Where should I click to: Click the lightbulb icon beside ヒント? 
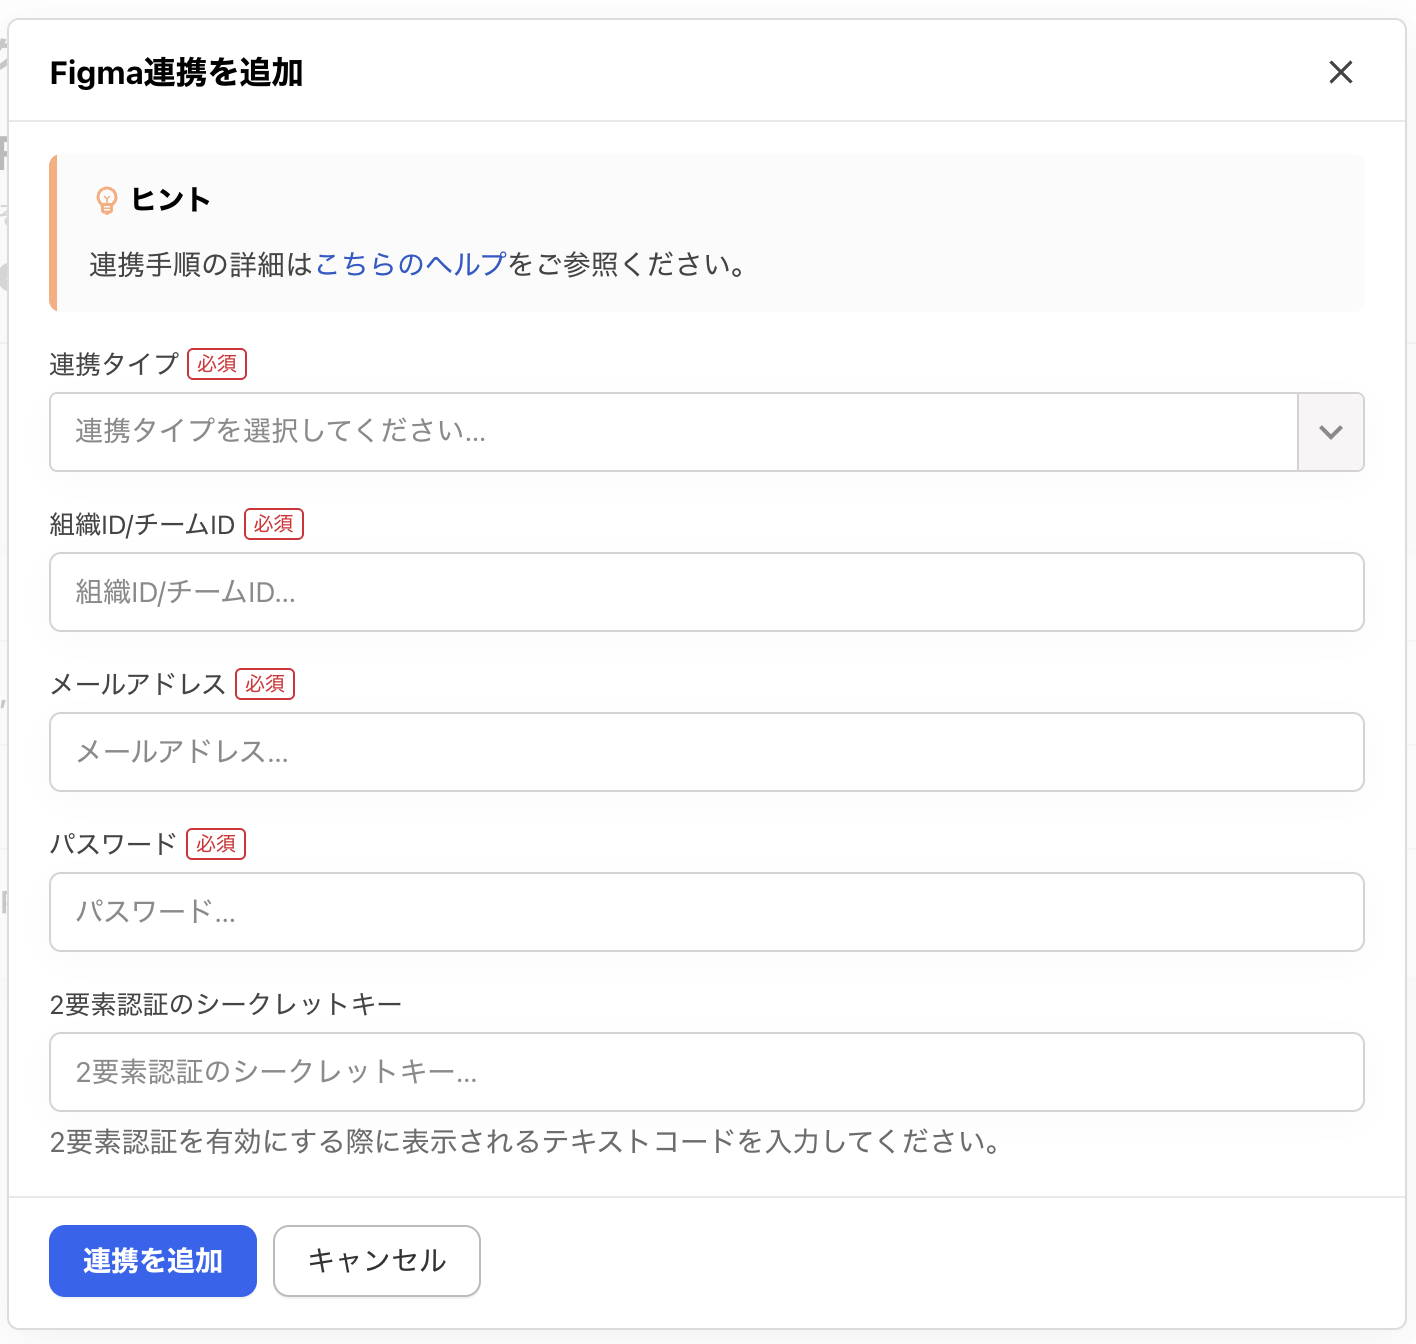click(106, 200)
